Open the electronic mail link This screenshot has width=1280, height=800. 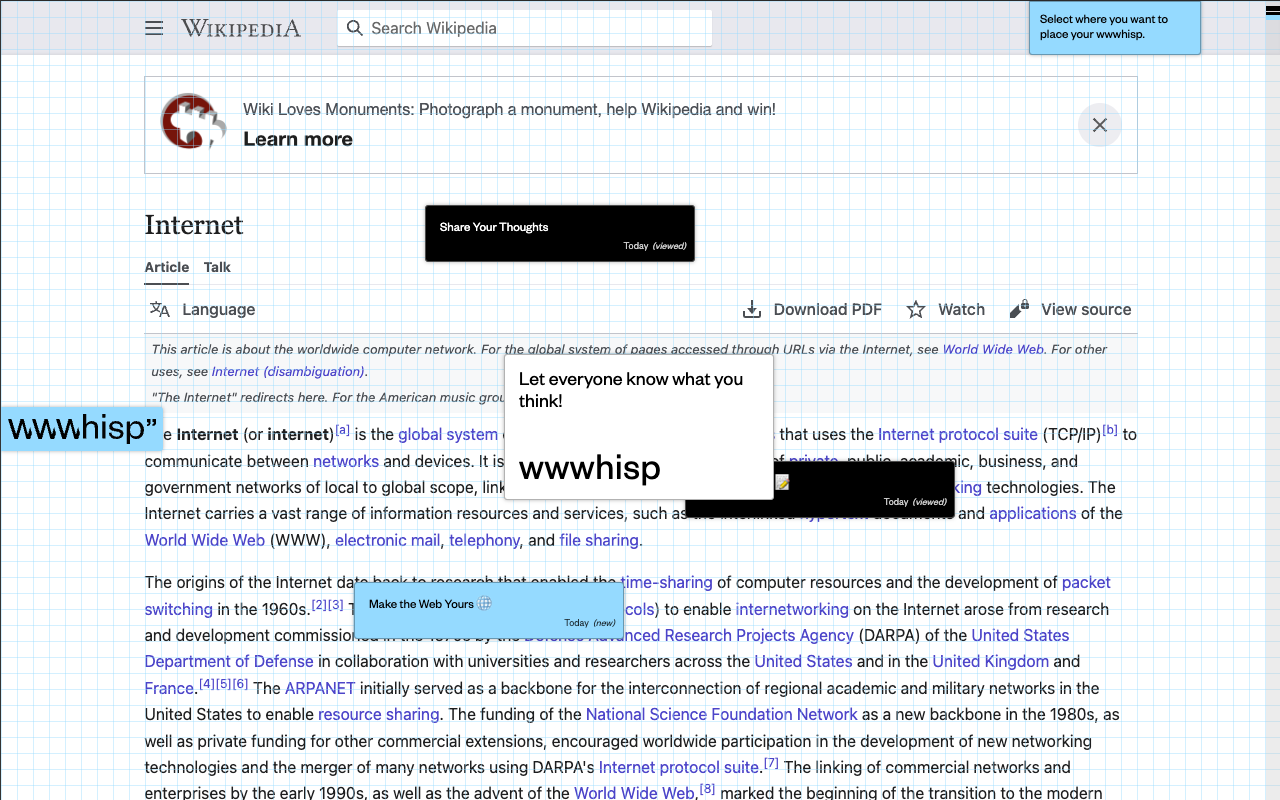pos(388,540)
